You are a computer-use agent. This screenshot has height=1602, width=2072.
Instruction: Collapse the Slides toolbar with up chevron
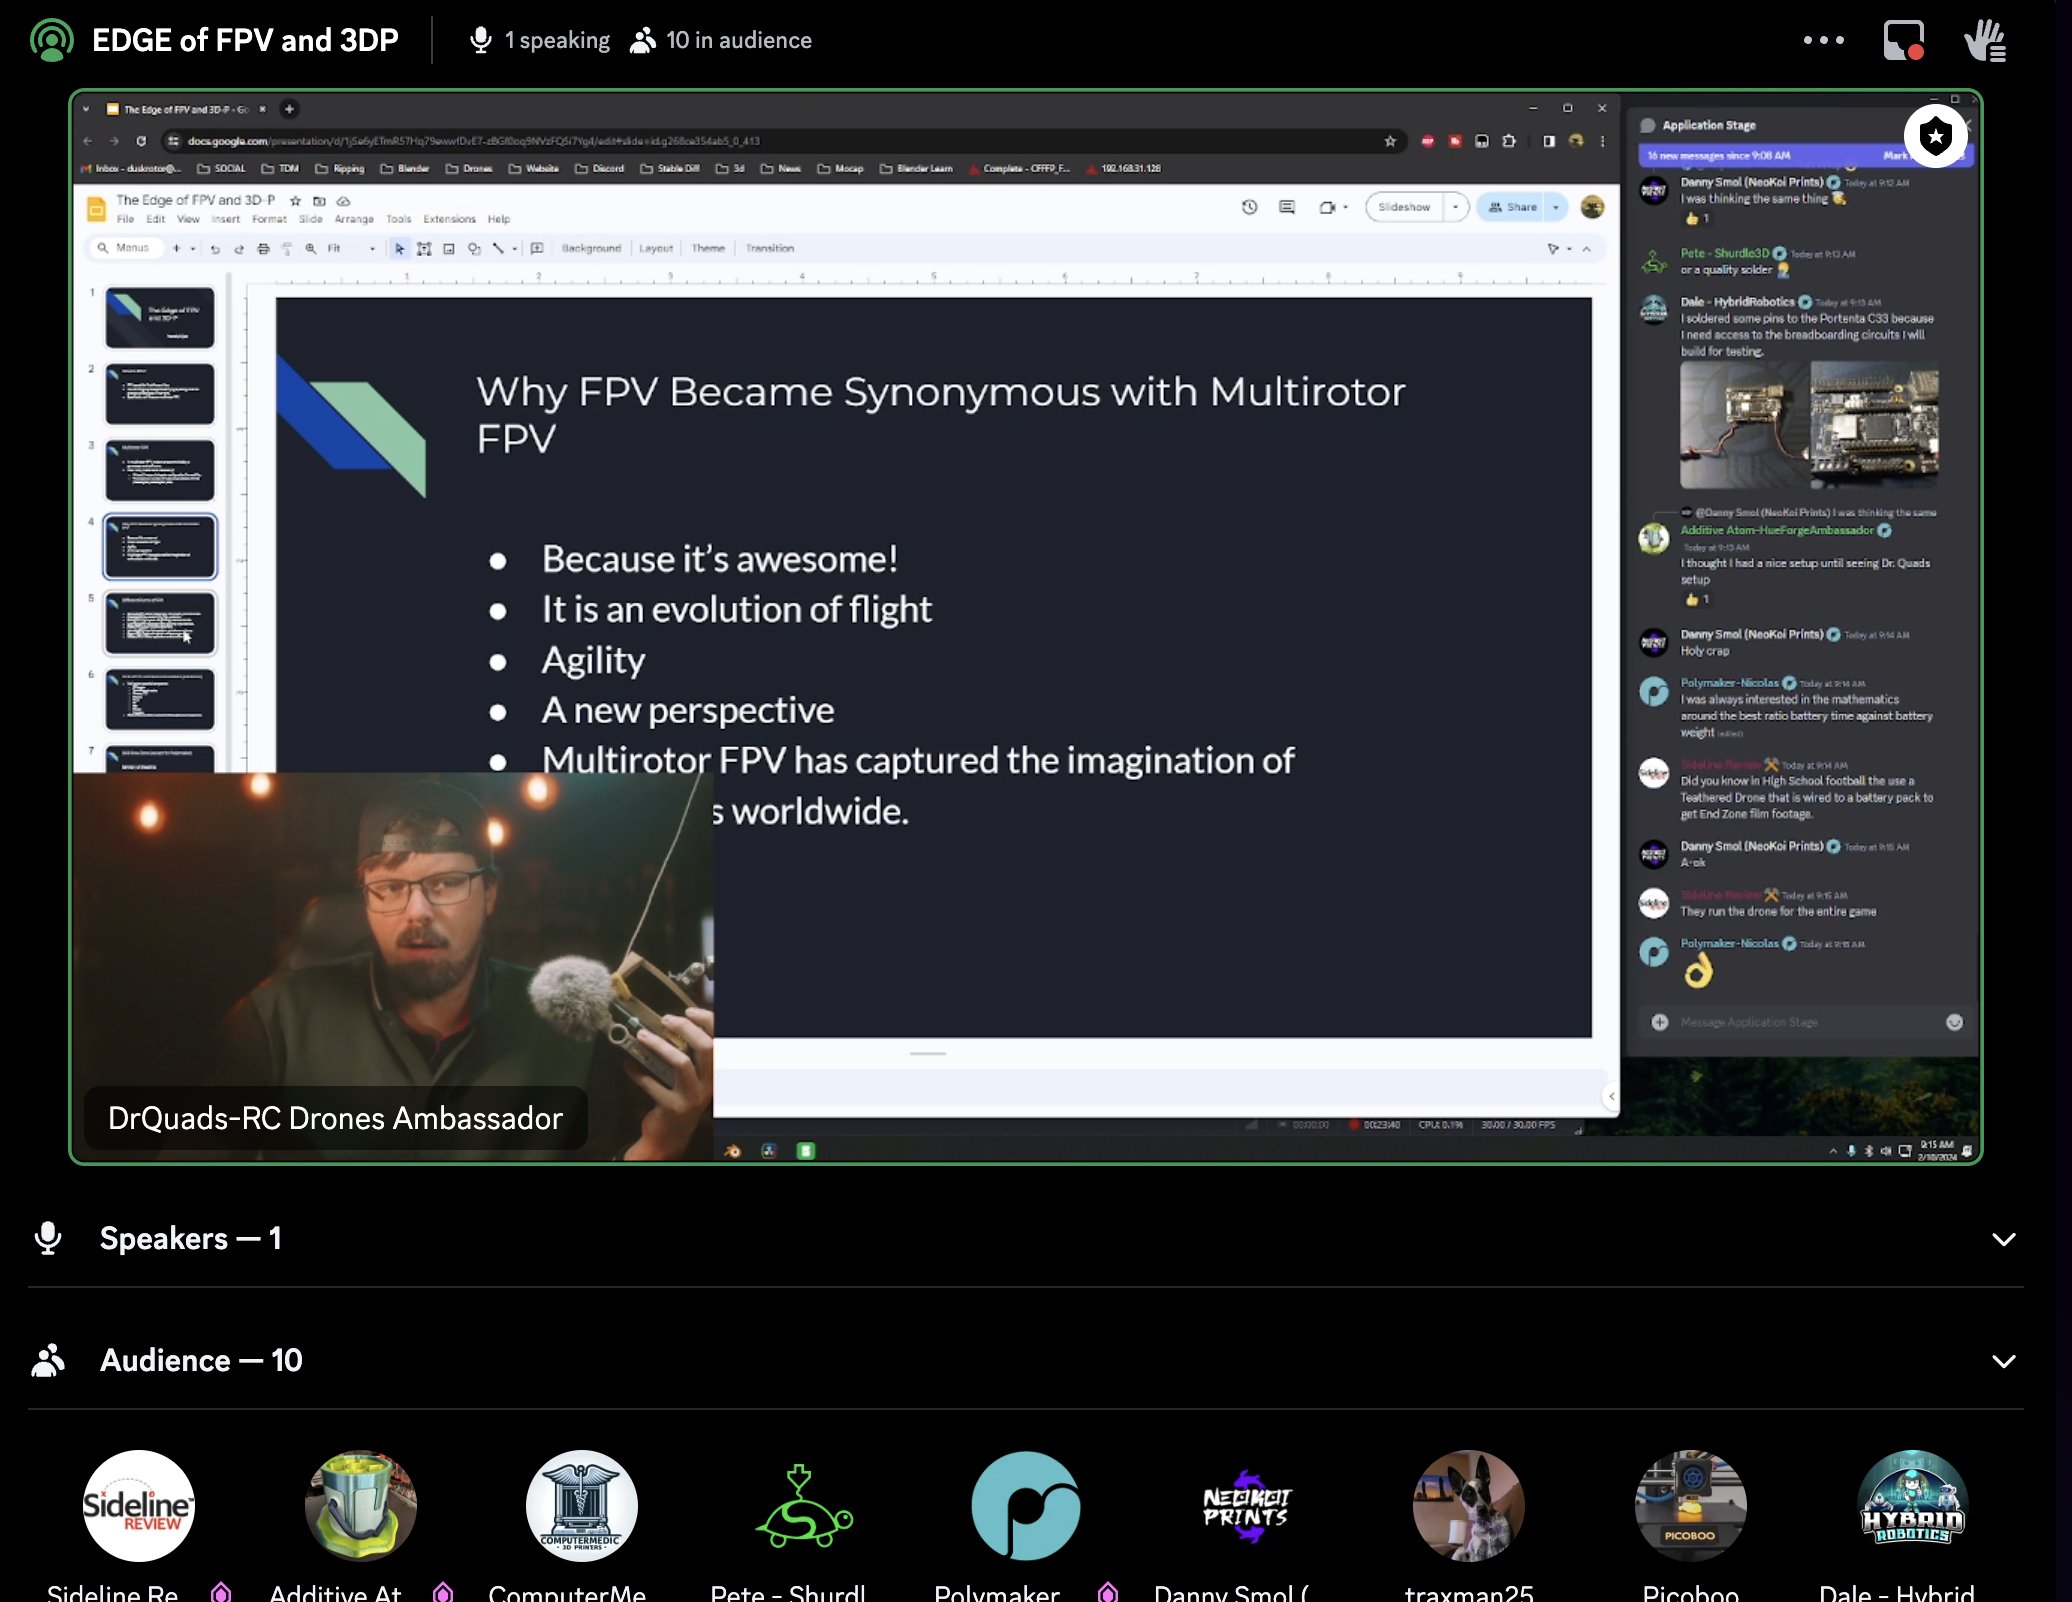point(1587,249)
